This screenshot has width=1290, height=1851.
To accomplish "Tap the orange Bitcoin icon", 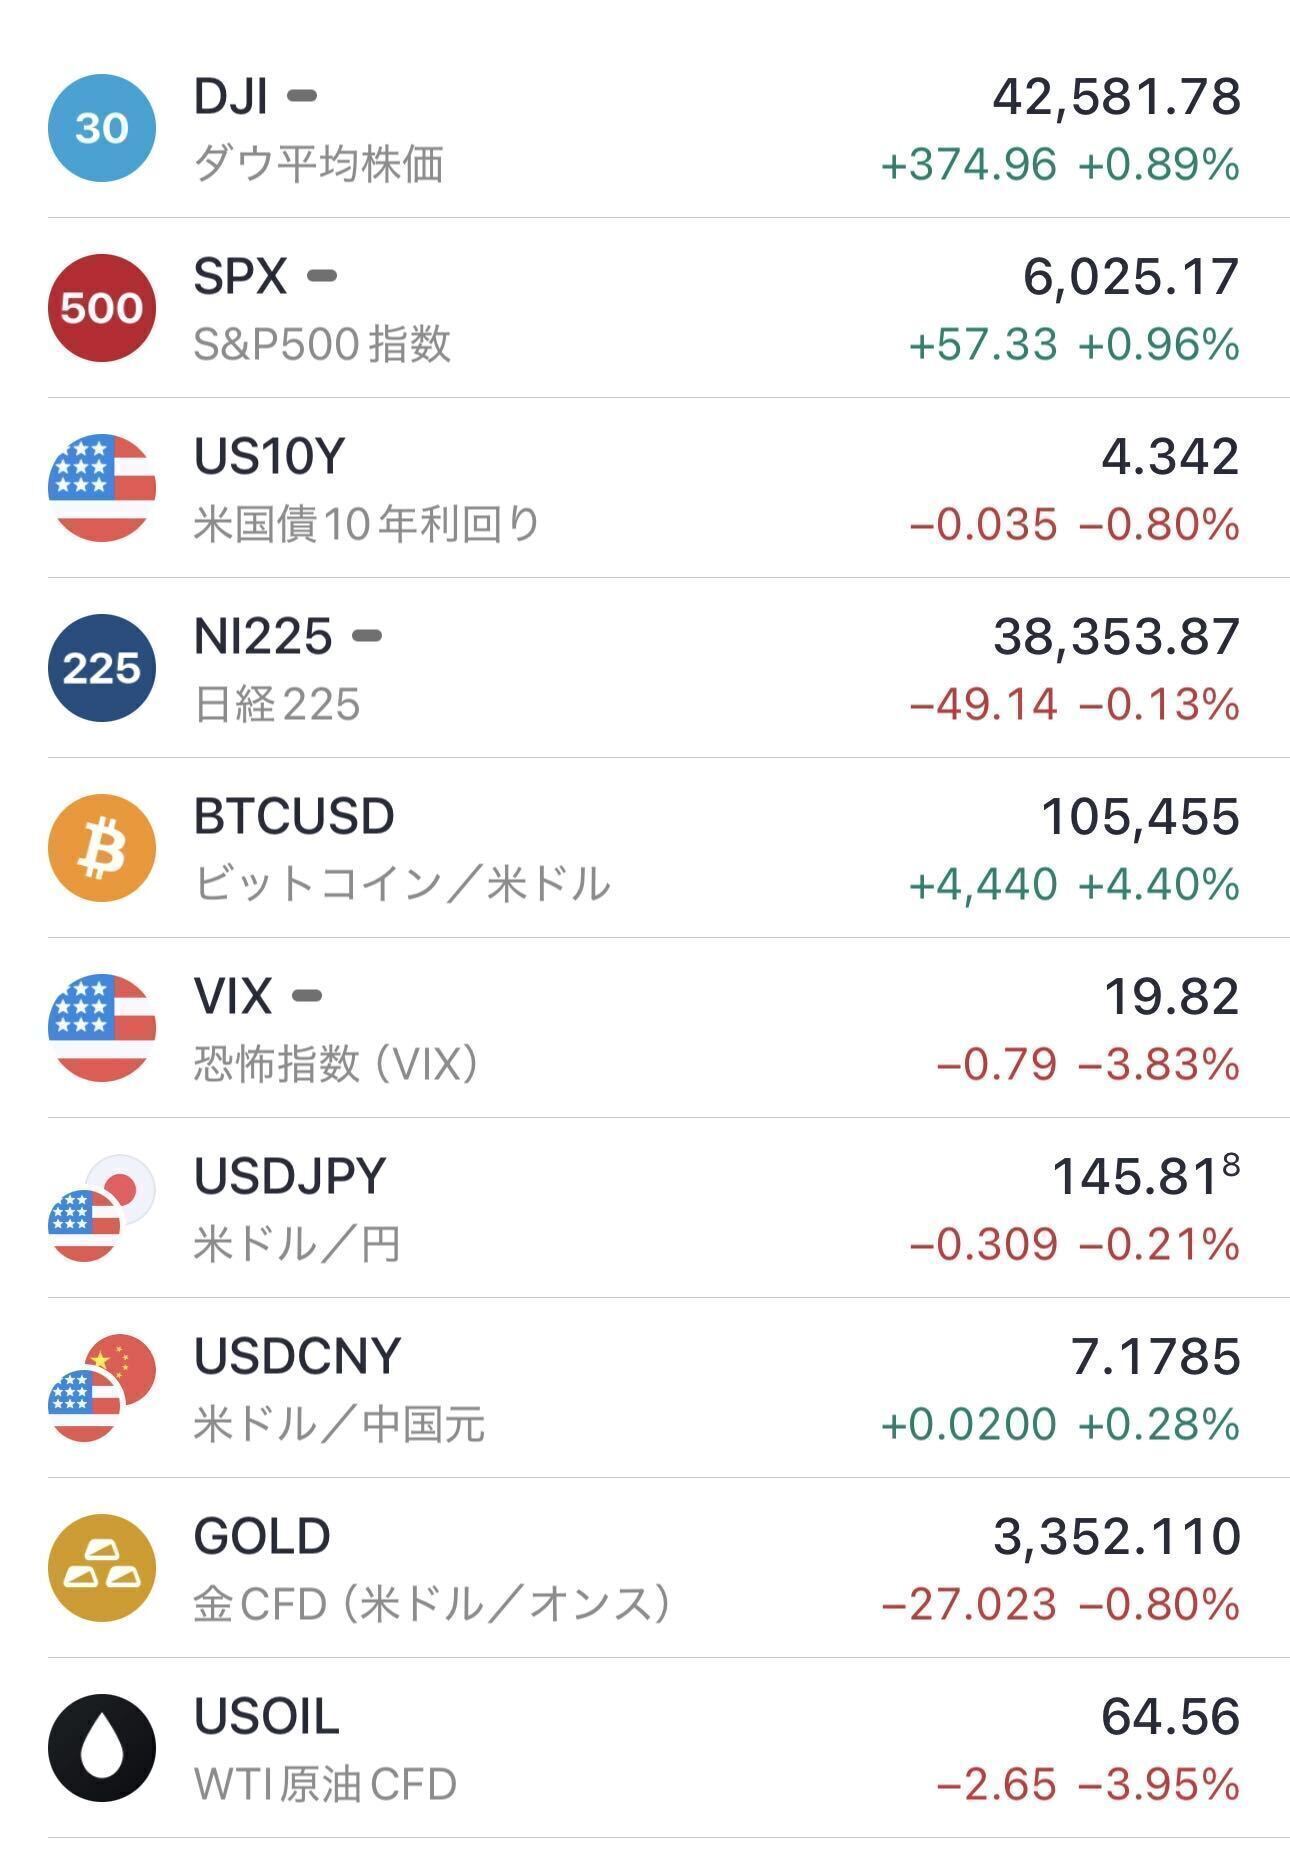I will 102,848.
